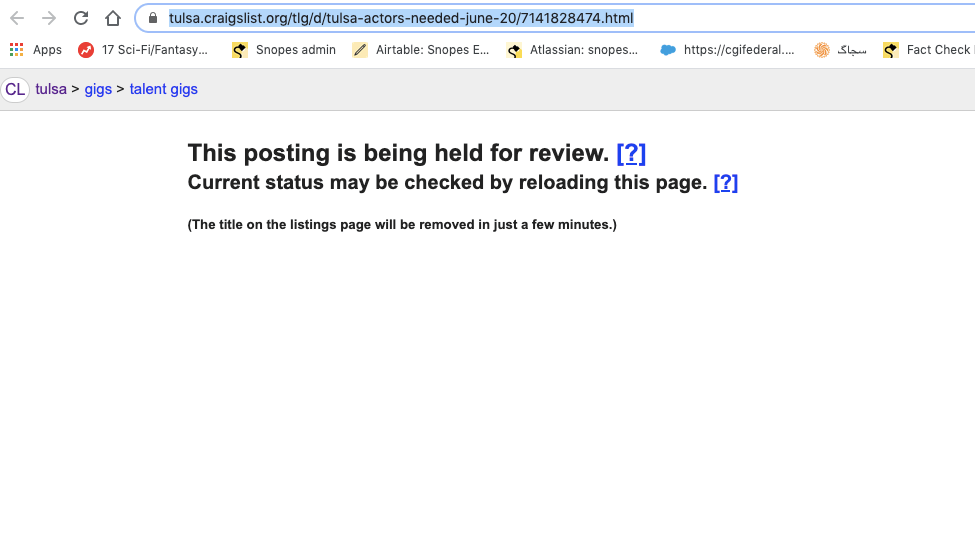Image resolution: width=975 pixels, height=543 pixels.
Task: Open the browser home page
Action: (x=113, y=18)
